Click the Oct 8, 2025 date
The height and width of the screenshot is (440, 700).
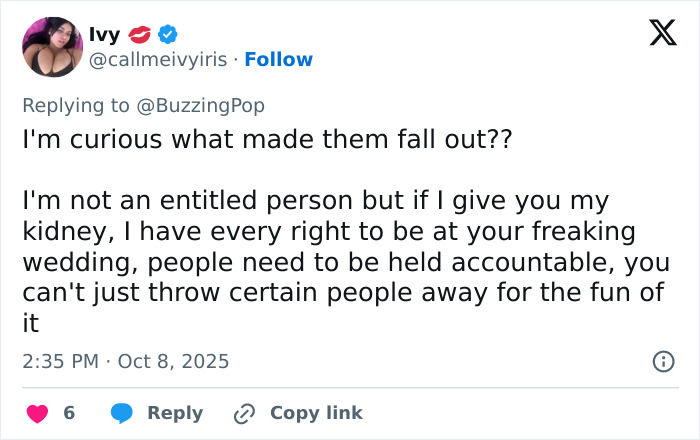[173, 361]
